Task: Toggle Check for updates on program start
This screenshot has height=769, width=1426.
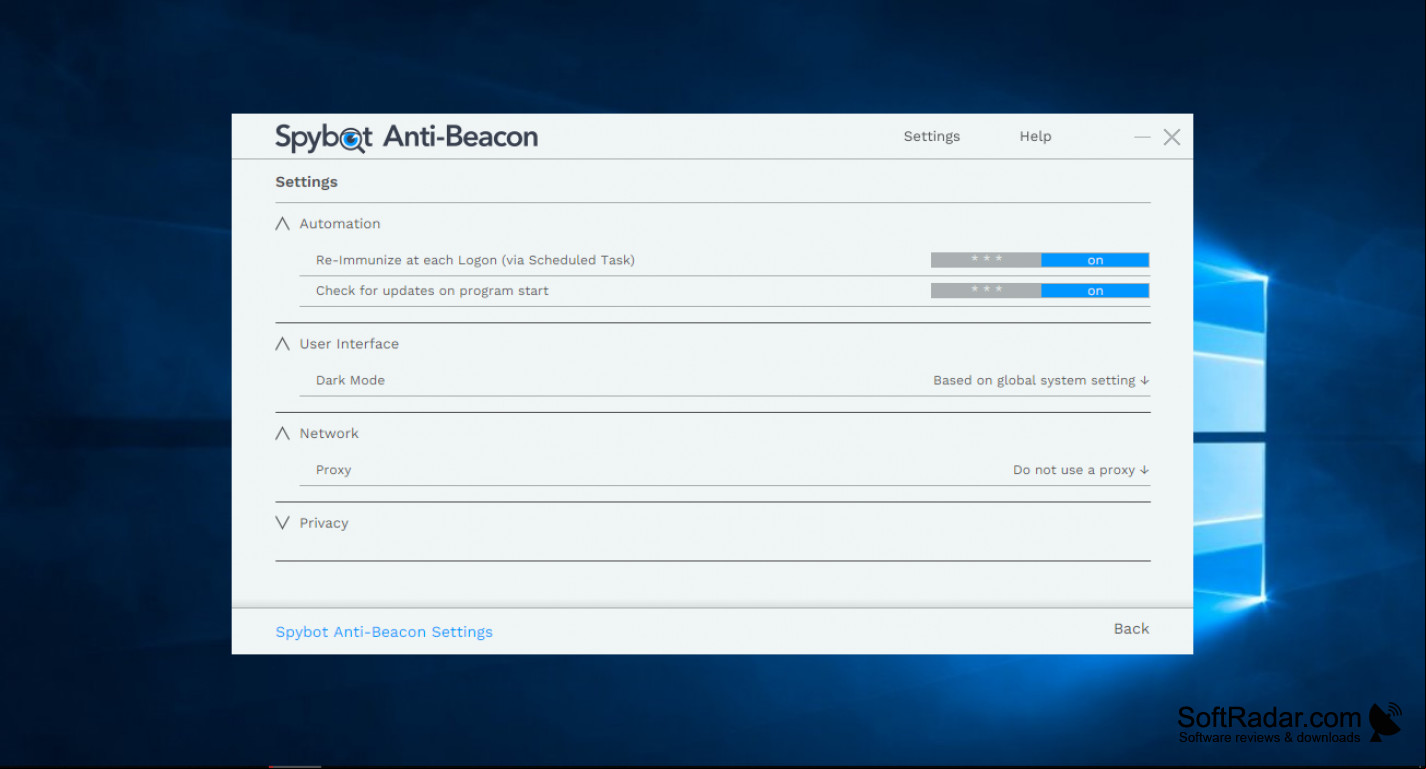Action: click(1040, 291)
